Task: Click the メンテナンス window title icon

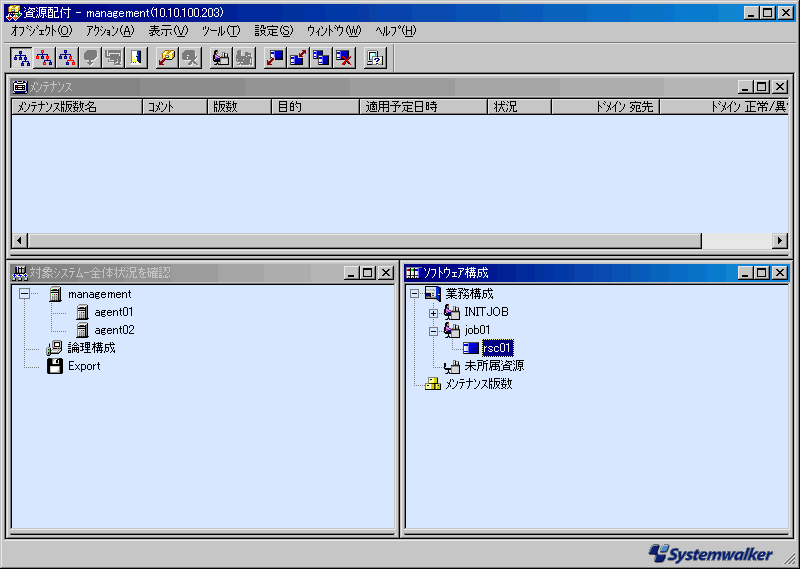Action: click(19, 87)
